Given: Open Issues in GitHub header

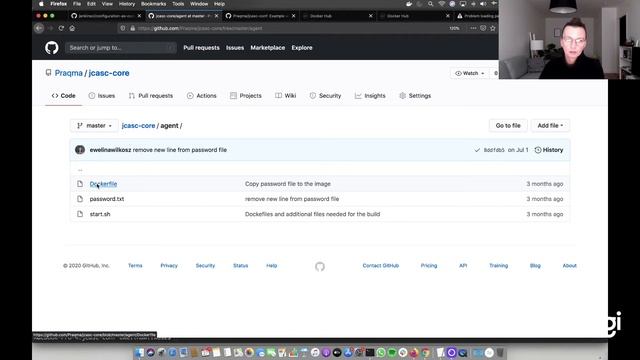Looking at the screenshot, I should (235, 48).
